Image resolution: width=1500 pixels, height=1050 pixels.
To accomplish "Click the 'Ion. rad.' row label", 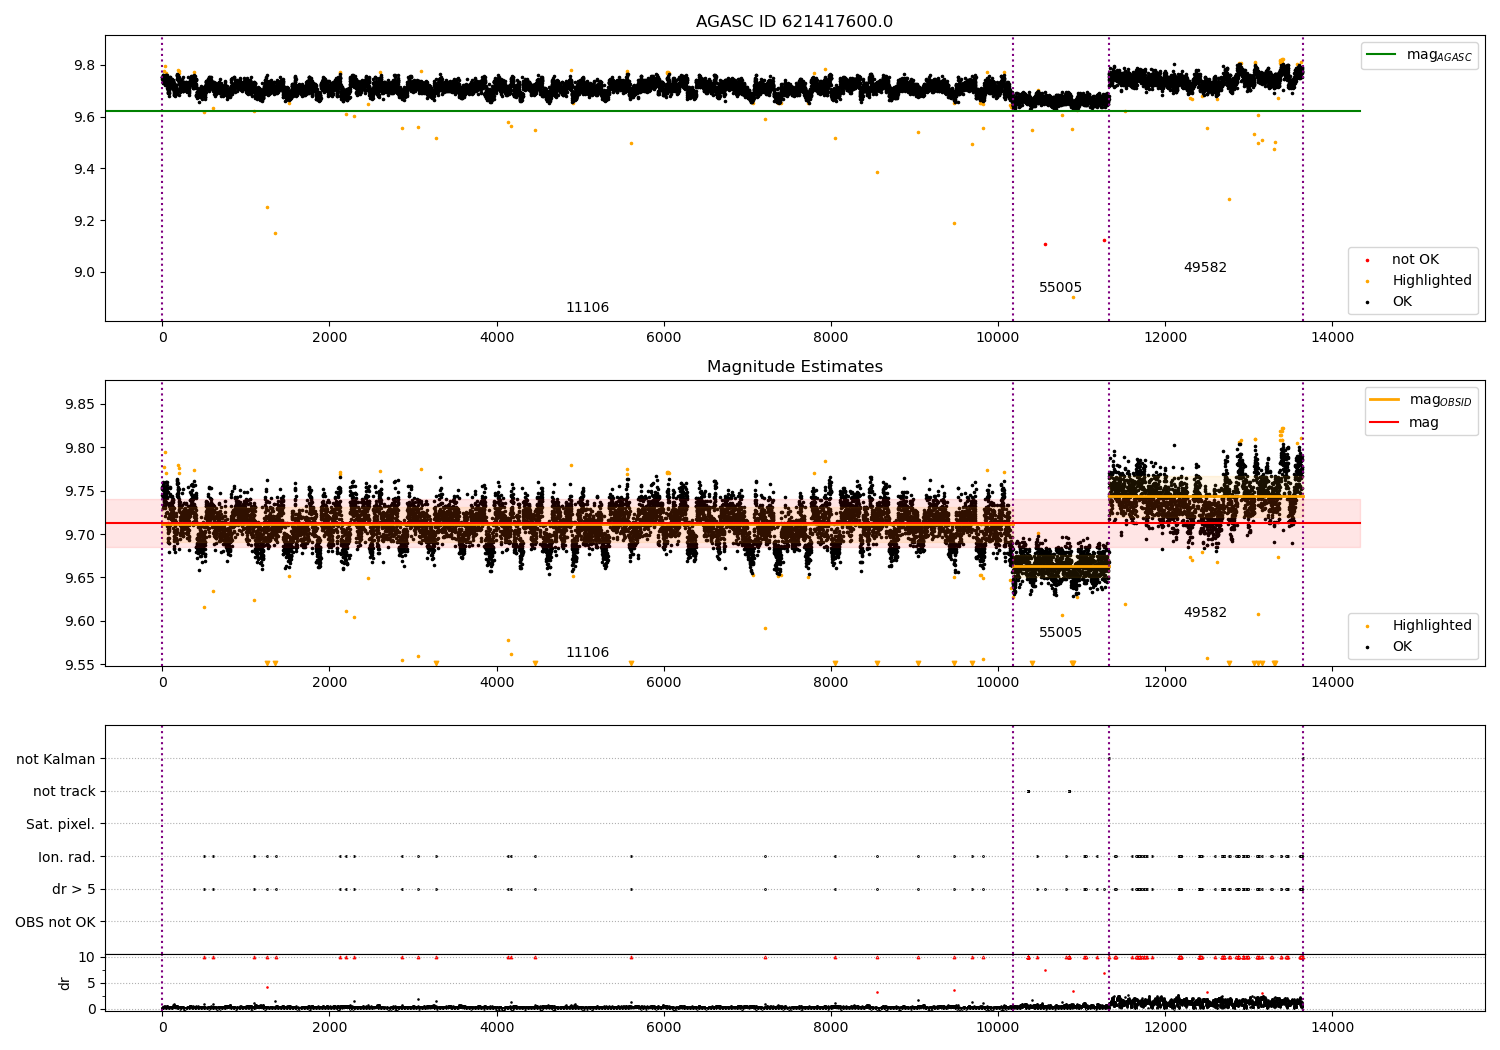I will [x=67, y=857].
